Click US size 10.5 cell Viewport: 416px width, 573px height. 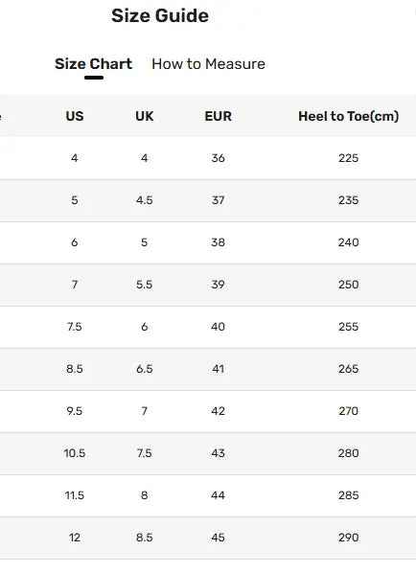(x=75, y=453)
